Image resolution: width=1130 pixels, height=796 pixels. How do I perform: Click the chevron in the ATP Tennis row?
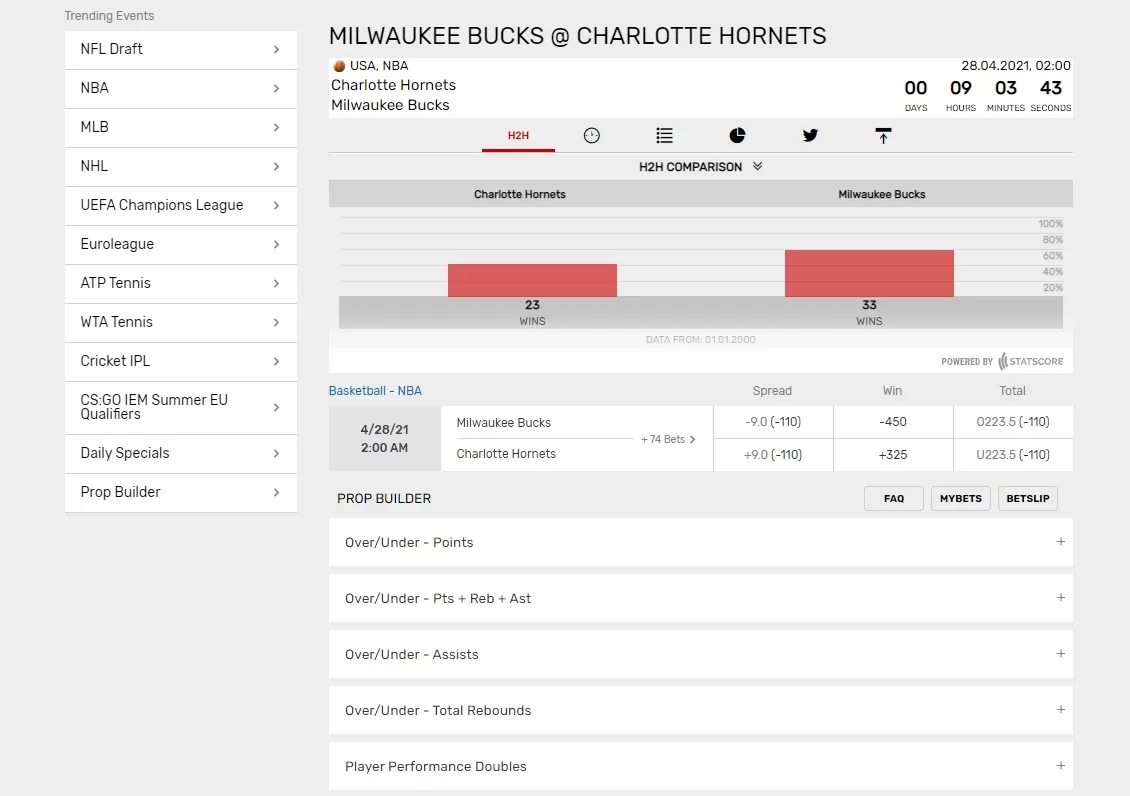pos(276,284)
